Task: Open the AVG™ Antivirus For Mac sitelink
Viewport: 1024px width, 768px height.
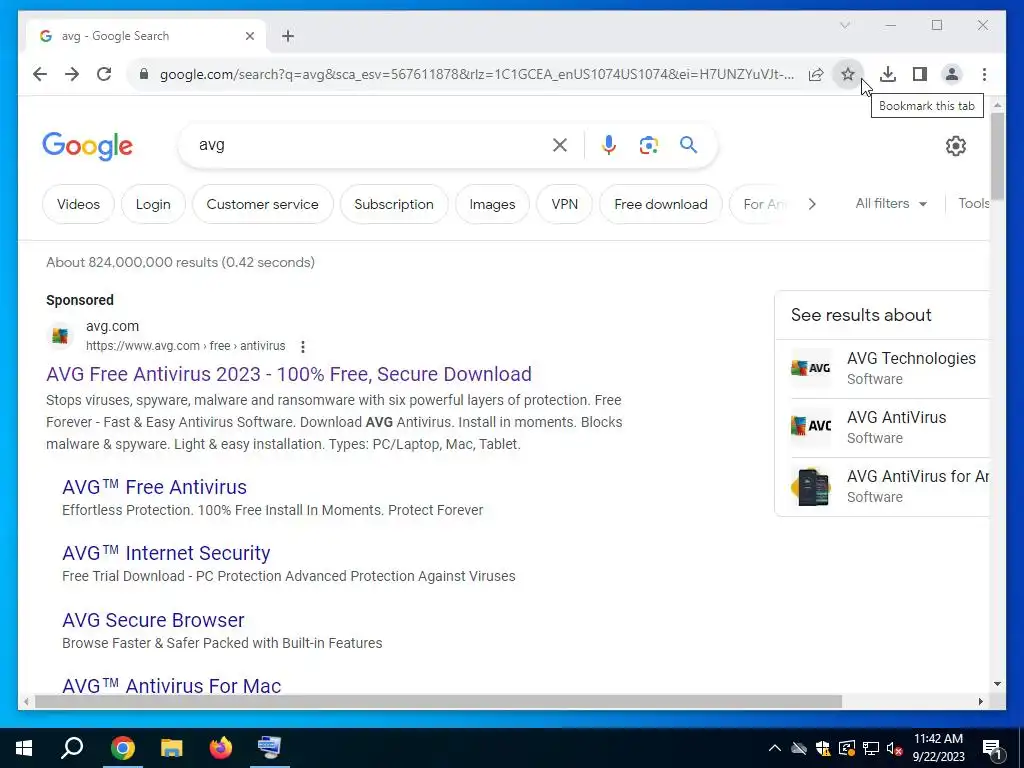Action: click(x=172, y=686)
